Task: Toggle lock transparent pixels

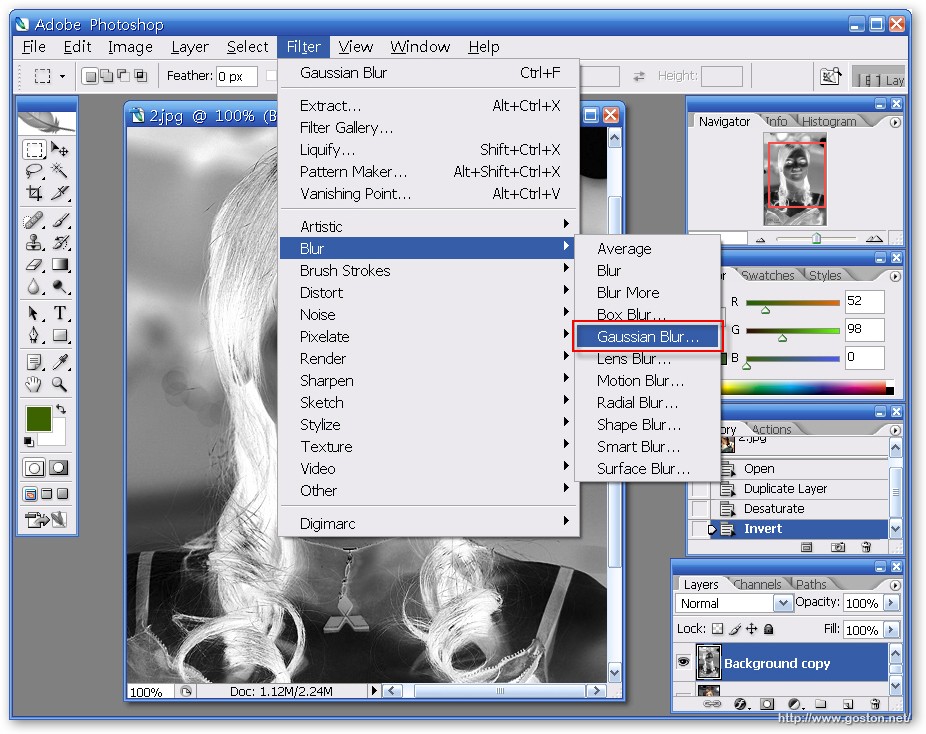Action: (717, 629)
